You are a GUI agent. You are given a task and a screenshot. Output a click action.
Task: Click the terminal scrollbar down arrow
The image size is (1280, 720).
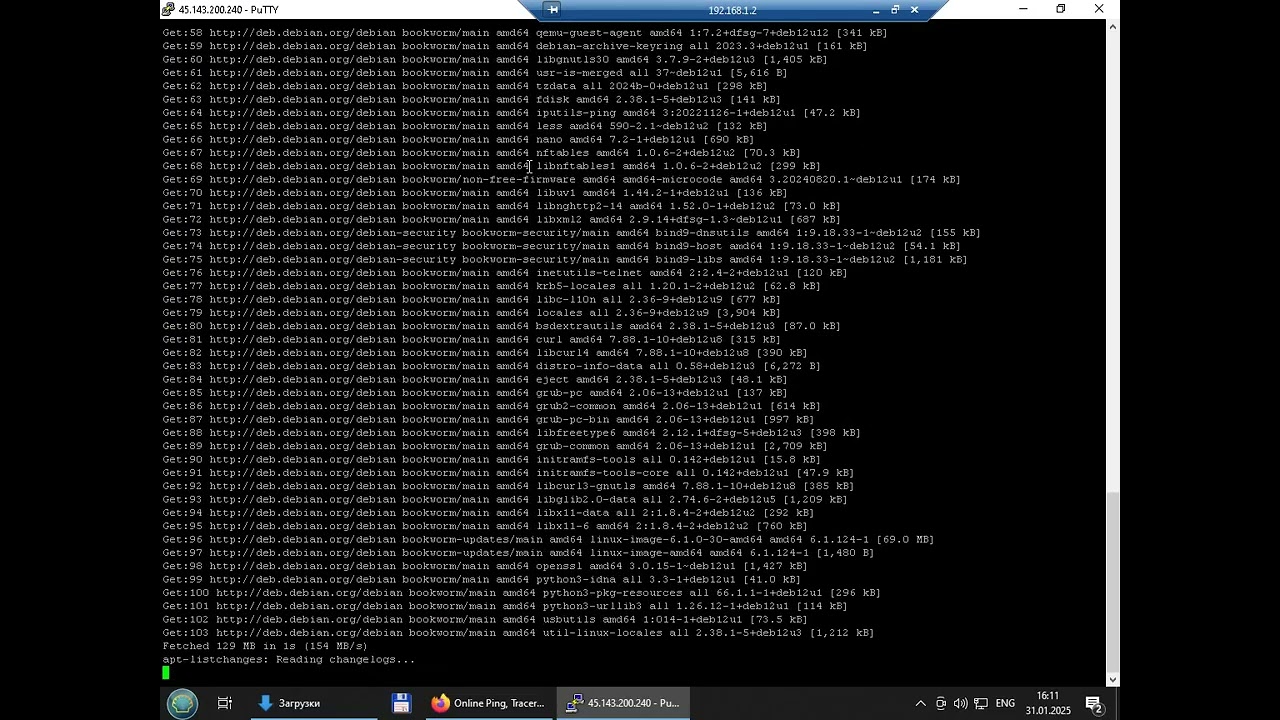pyautogui.click(x=1112, y=680)
